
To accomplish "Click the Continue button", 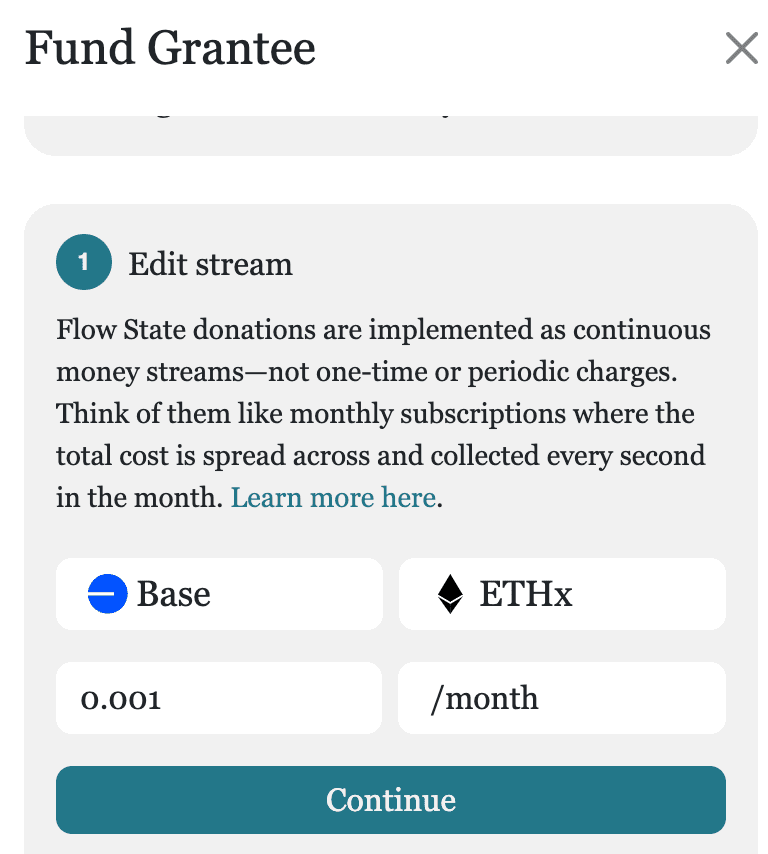I will pos(391,800).
